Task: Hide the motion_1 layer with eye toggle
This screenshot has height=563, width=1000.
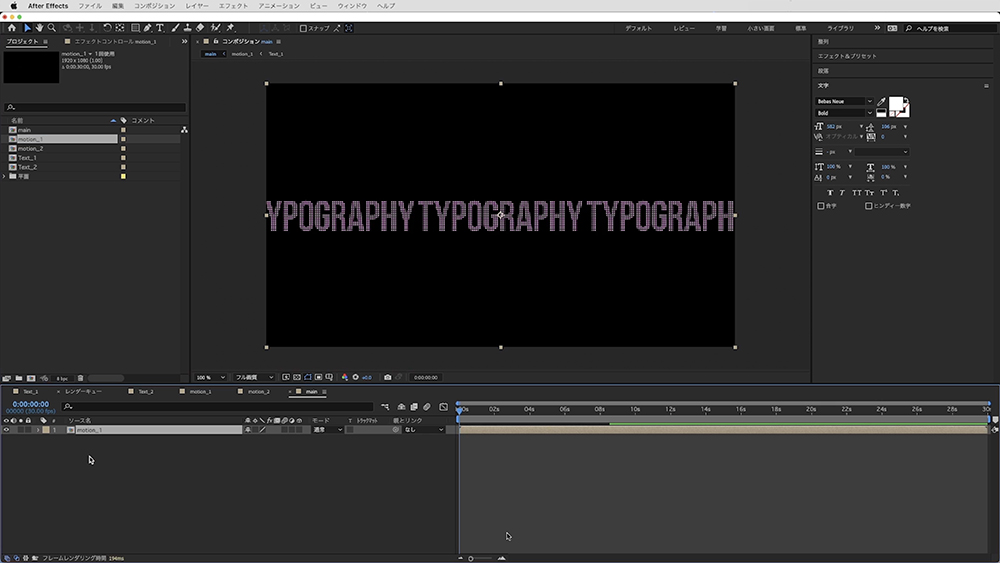Action: tap(6, 430)
